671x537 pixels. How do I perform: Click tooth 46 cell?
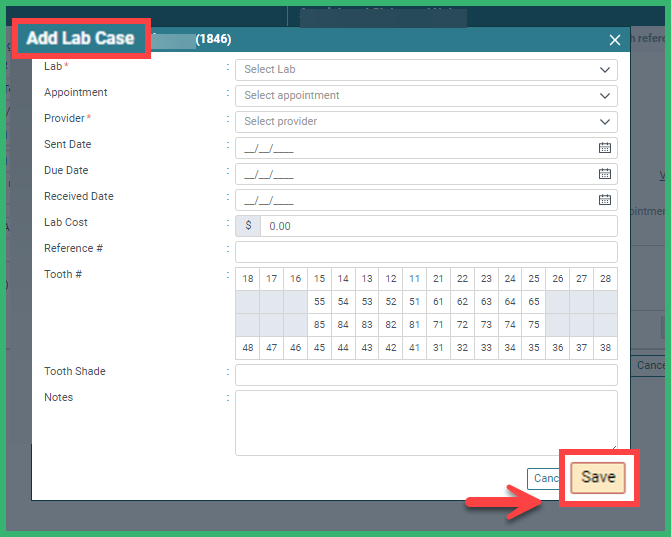[x=295, y=348]
